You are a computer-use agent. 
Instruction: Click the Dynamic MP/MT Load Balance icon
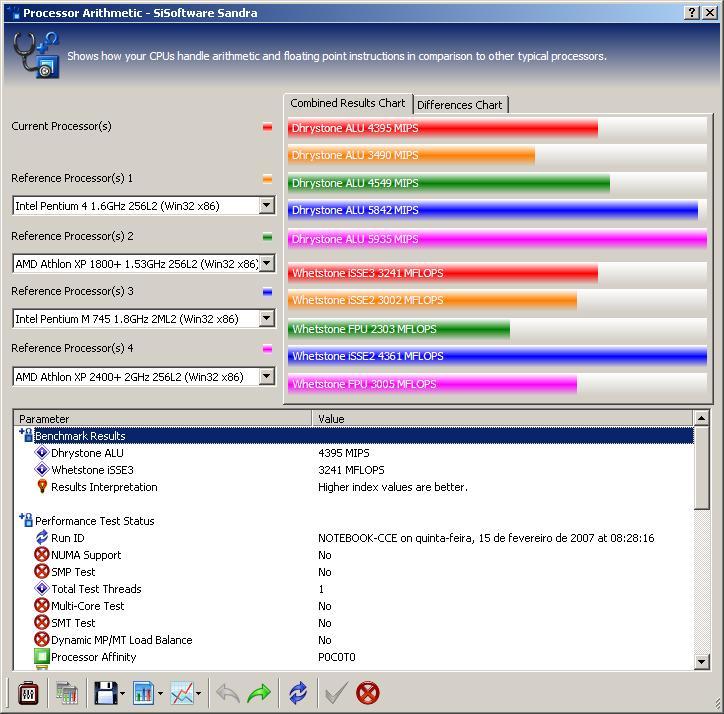[42, 639]
